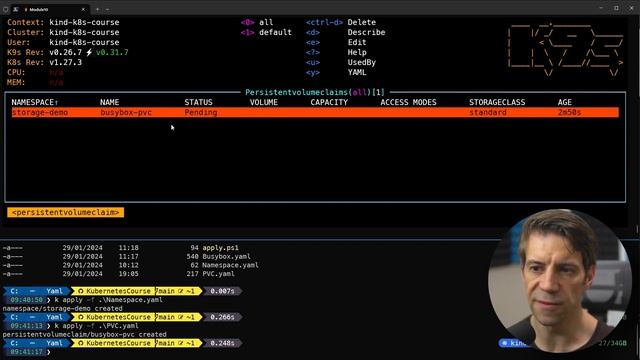Open a new terminal tab with plus

(97, 9)
